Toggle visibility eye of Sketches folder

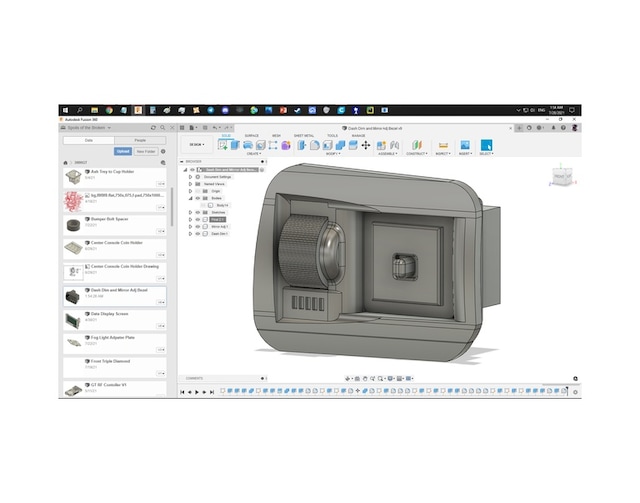(x=198, y=213)
